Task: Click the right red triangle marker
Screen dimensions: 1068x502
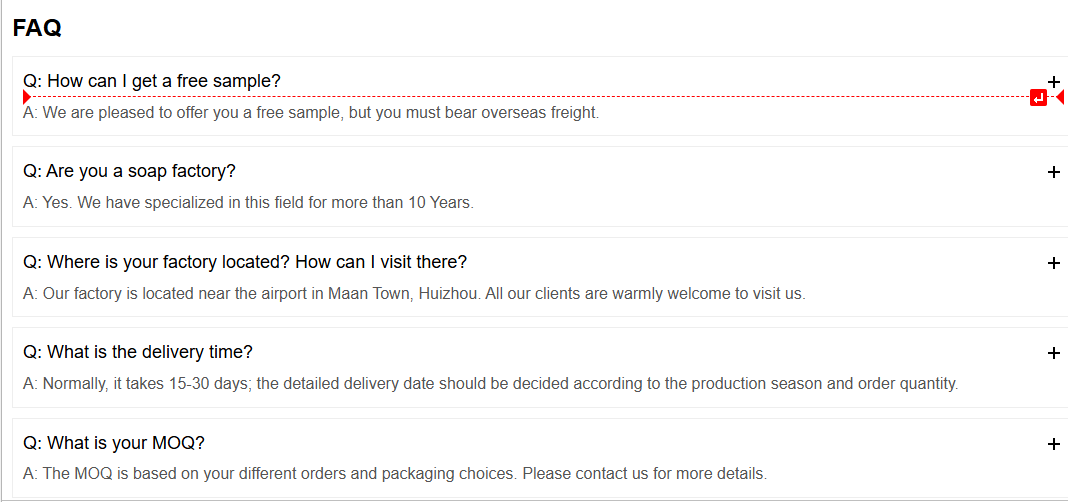Action: (1060, 98)
